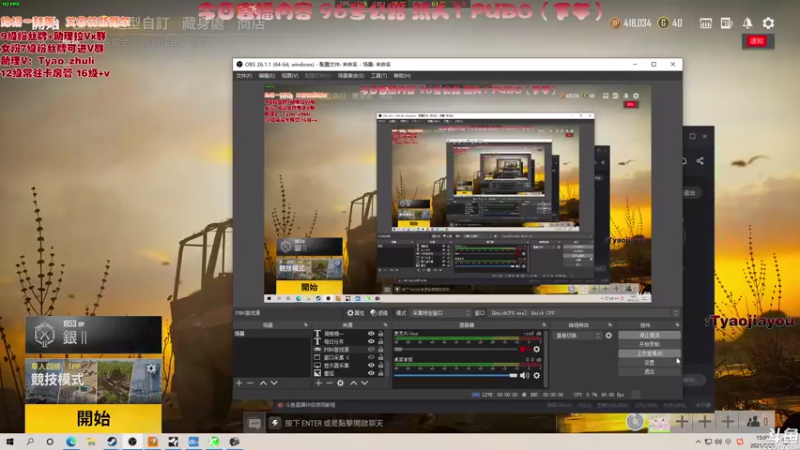Pop out the audio mixer dock panel
This screenshot has height=450, width=800.
tap(544, 325)
